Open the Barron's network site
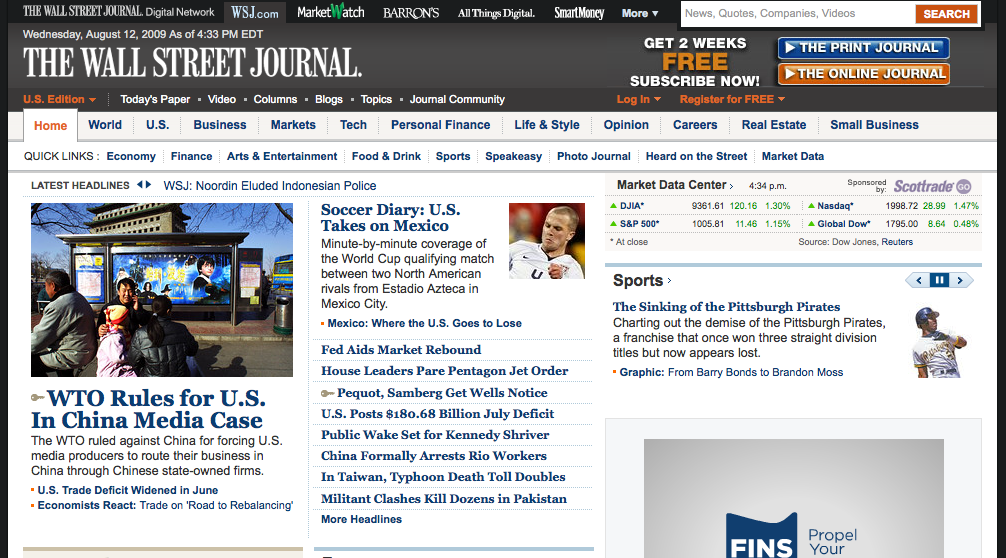The width and height of the screenshot is (1006, 558). [411, 13]
